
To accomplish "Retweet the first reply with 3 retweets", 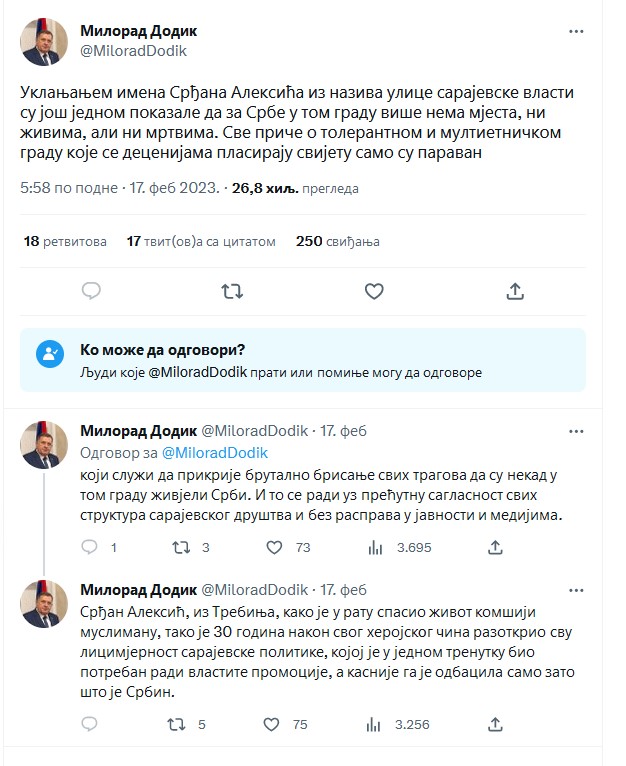I will tap(181, 547).
